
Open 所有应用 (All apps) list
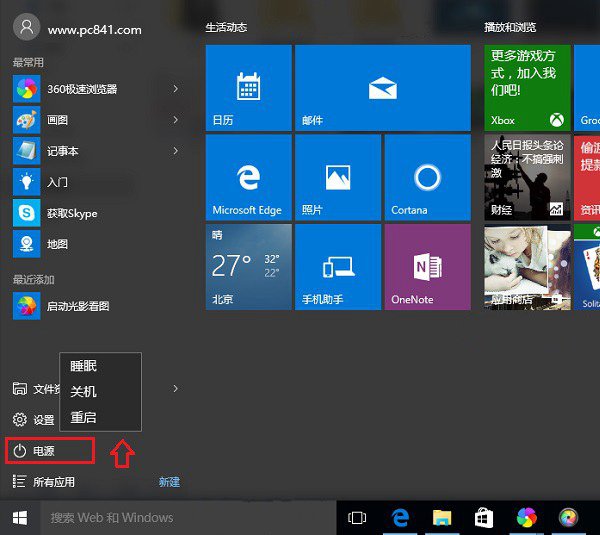coord(54,482)
